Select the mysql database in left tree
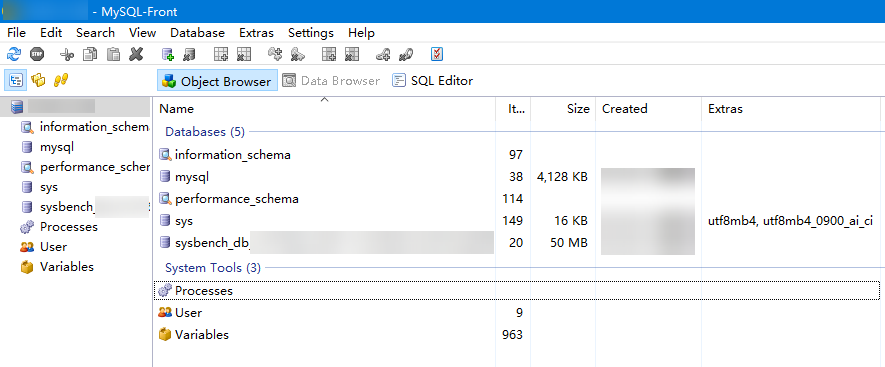This screenshot has height=367, width=885. [57, 147]
